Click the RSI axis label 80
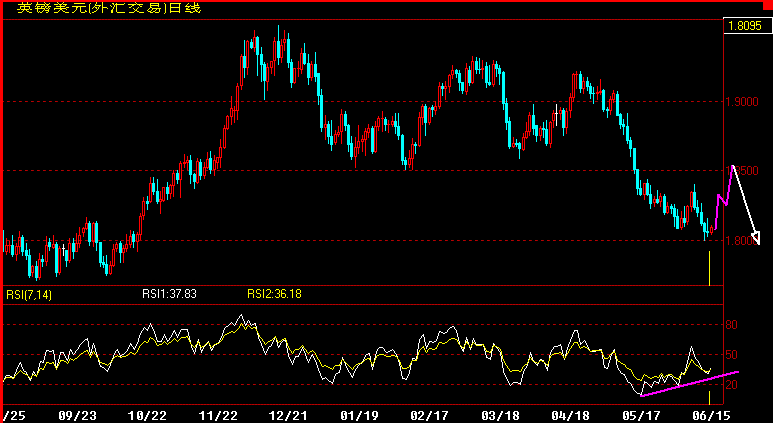The width and height of the screenshot is (773, 423). tap(732, 325)
